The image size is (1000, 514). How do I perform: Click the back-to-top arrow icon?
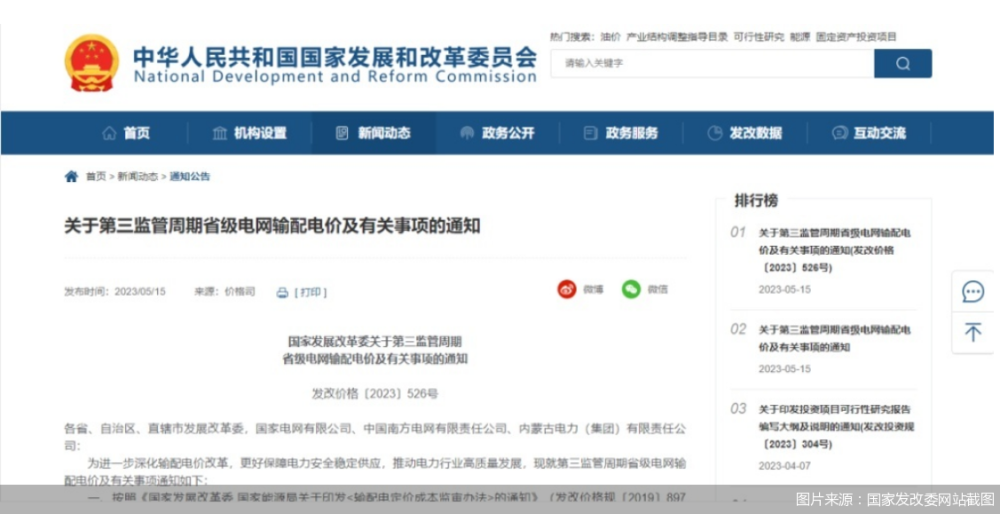973,332
